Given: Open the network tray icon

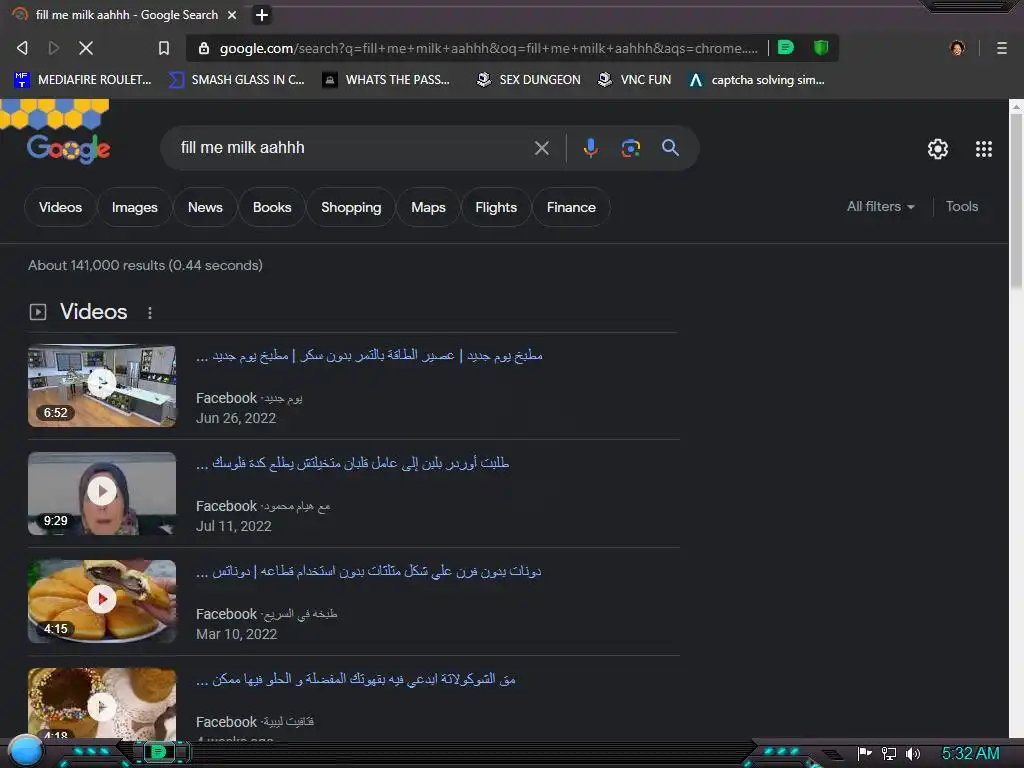Looking at the screenshot, I should click(888, 754).
